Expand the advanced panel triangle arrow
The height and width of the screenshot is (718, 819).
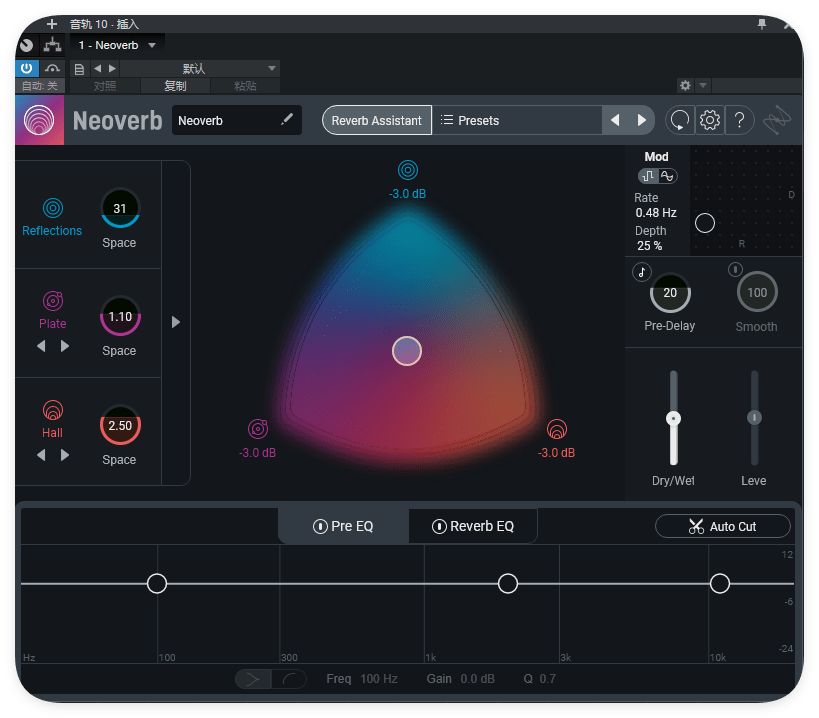pyautogui.click(x=176, y=322)
